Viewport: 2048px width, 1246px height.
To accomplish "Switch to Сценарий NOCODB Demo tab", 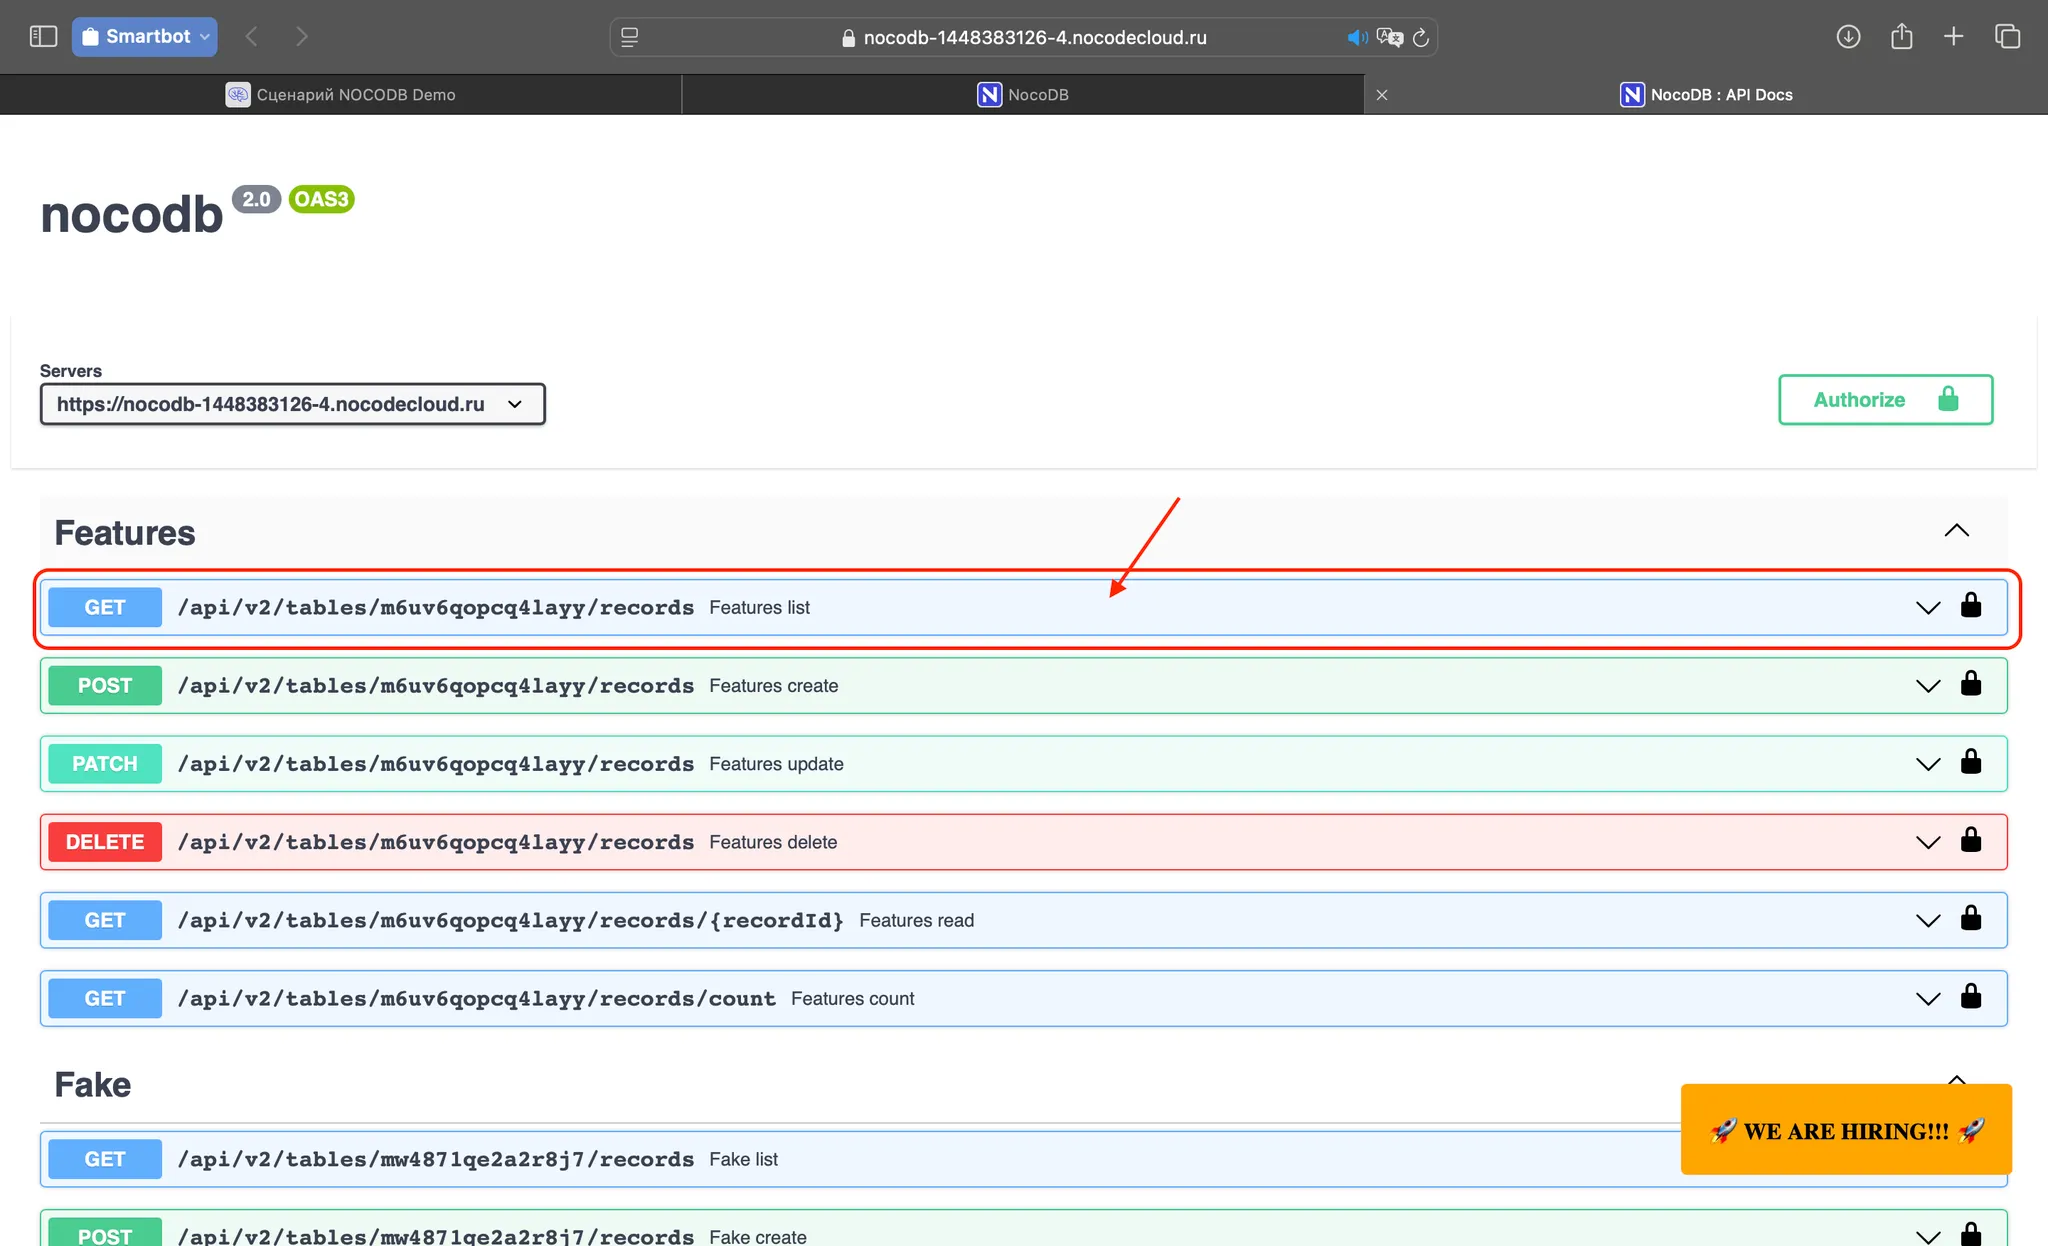I will [340, 95].
